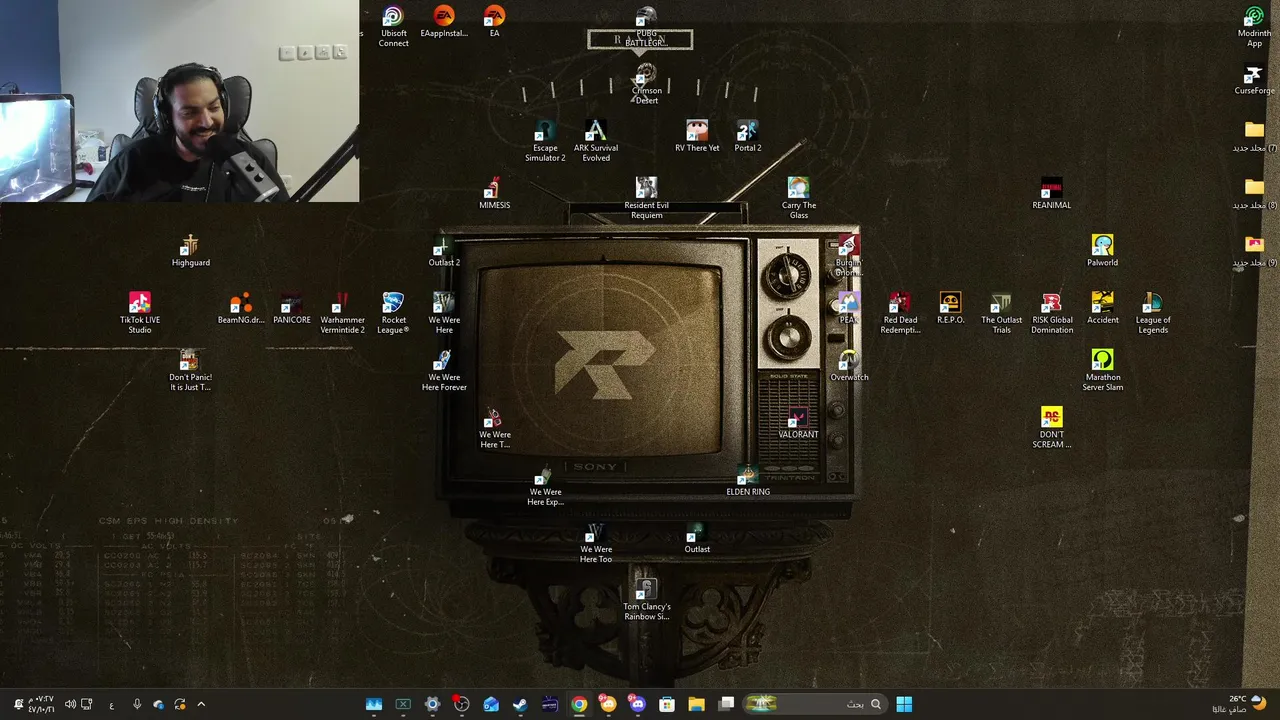The image size is (1280, 720).
Task: Click the We Were Here Expeditions shortcut
Action: (545, 486)
